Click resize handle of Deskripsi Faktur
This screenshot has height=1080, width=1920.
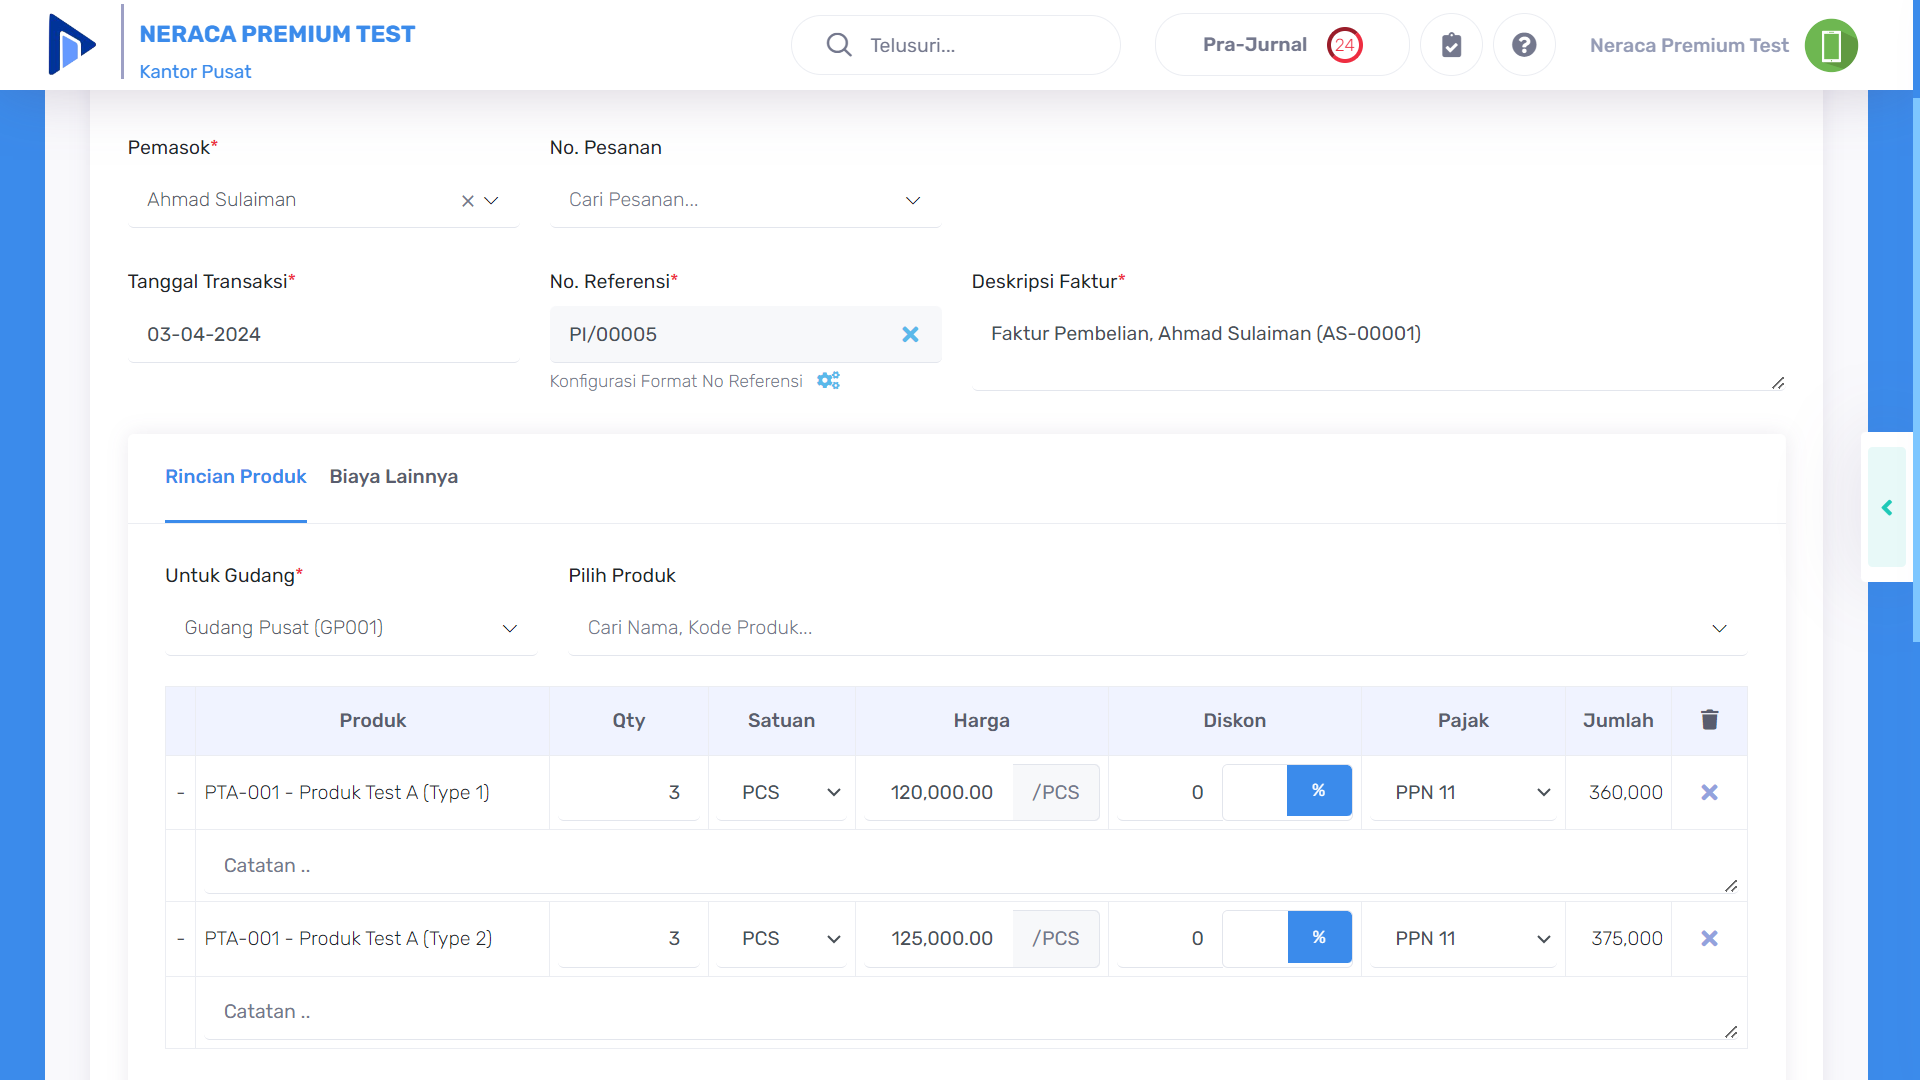pos(1778,383)
